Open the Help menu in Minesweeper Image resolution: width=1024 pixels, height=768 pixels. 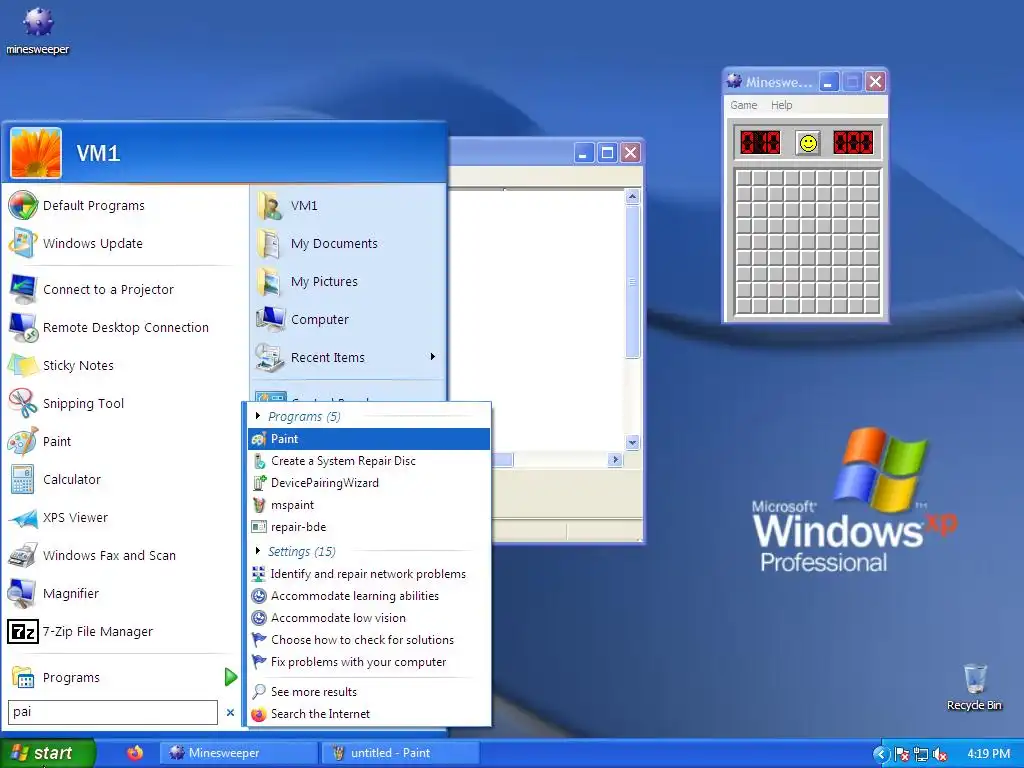[x=781, y=105]
